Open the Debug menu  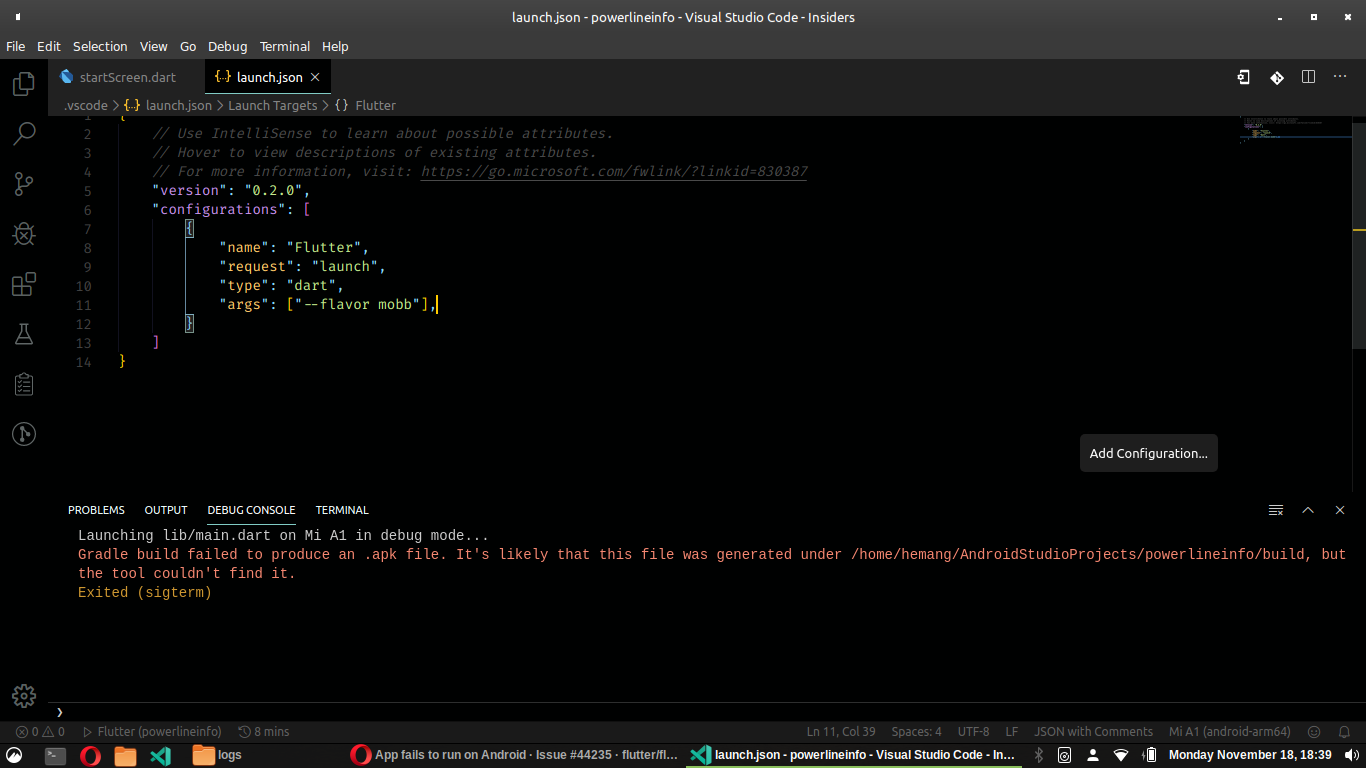pos(227,46)
